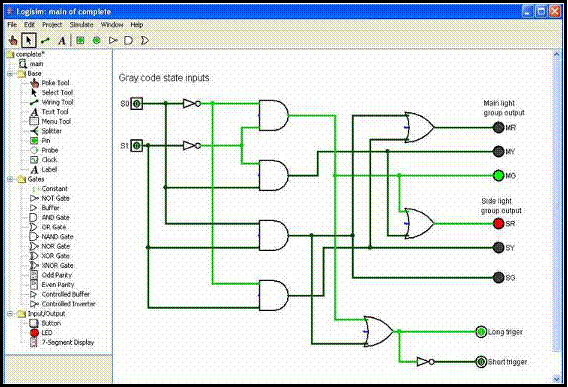Select the 'Gray code state inputs' label

click(x=164, y=78)
